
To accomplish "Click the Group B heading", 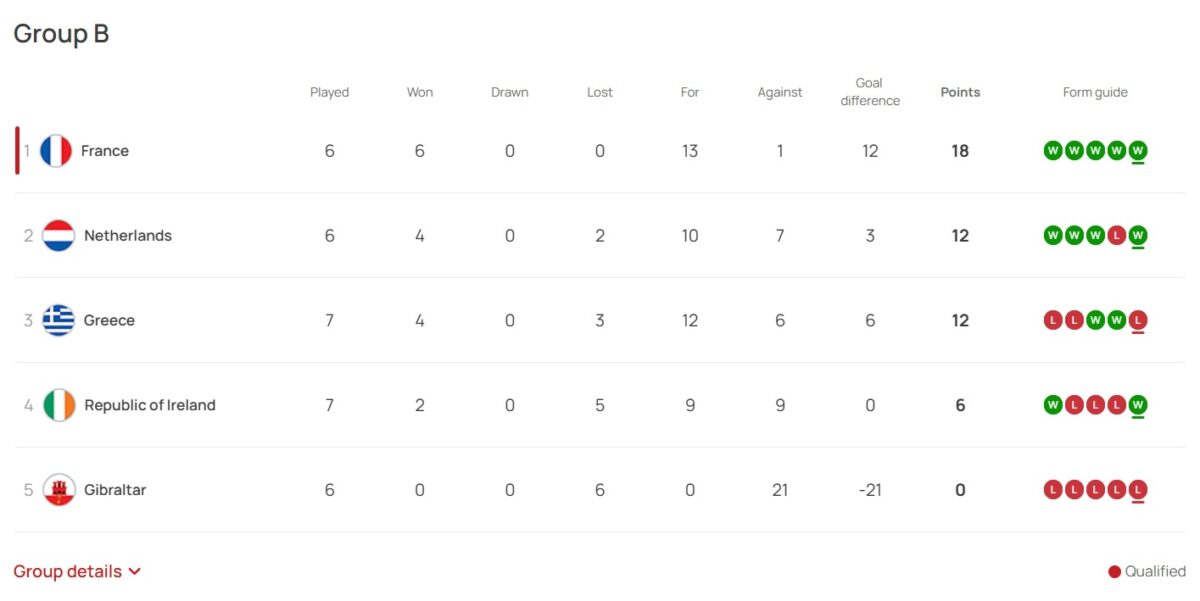I will (61, 34).
